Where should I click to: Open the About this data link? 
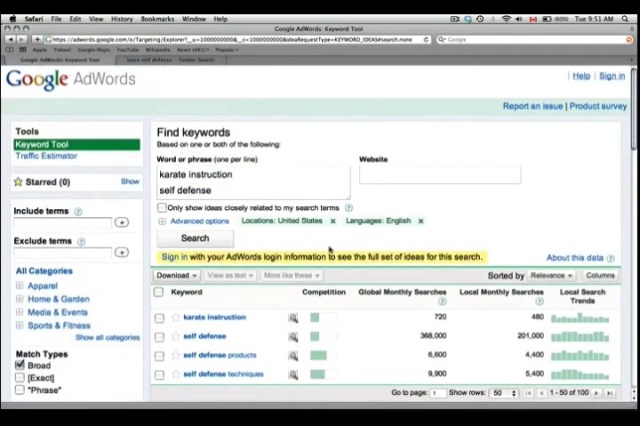click(x=575, y=258)
